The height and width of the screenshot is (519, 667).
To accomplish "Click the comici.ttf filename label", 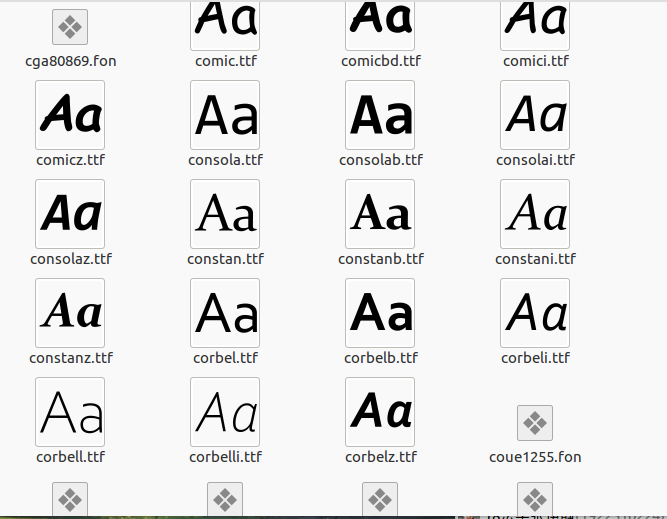I will coord(536,61).
